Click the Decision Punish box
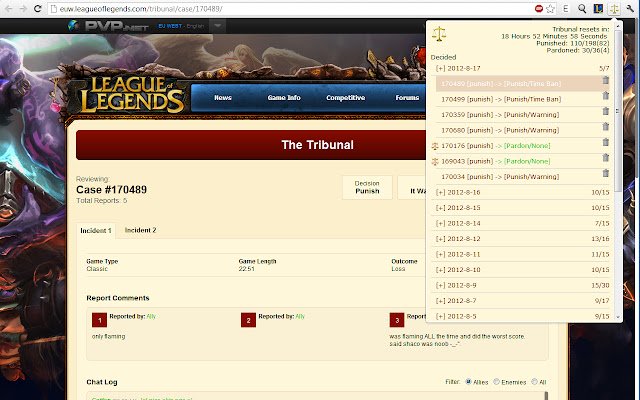Image resolution: width=640 pixels, height=400 pixels. click(x=367, y=187)
